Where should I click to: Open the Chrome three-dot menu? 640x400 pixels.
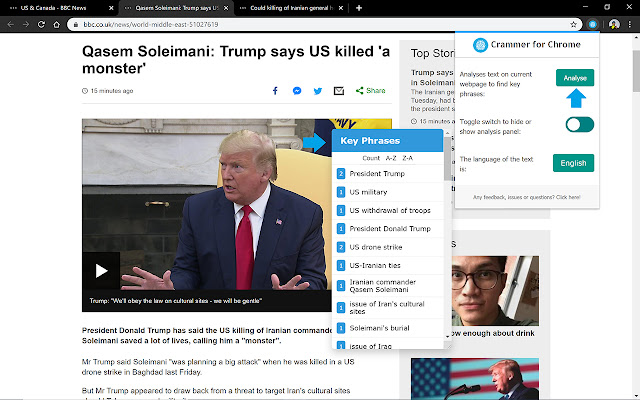tap(630, 24)
